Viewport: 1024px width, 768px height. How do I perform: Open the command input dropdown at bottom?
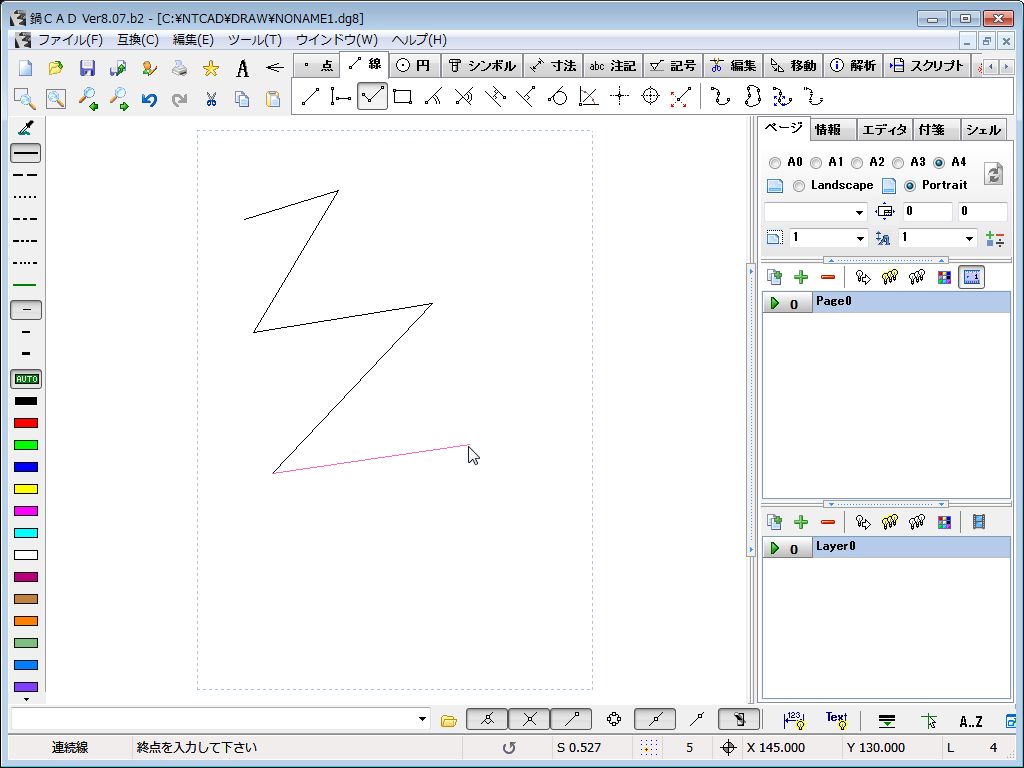pyautogui.click(x=422, y=719)
